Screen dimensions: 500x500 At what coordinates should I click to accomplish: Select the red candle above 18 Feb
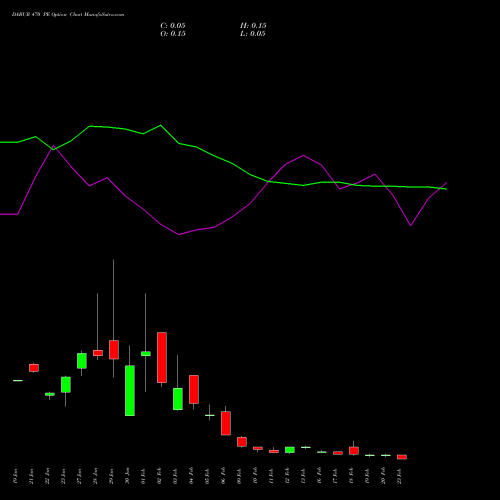(x=354, y=451)
